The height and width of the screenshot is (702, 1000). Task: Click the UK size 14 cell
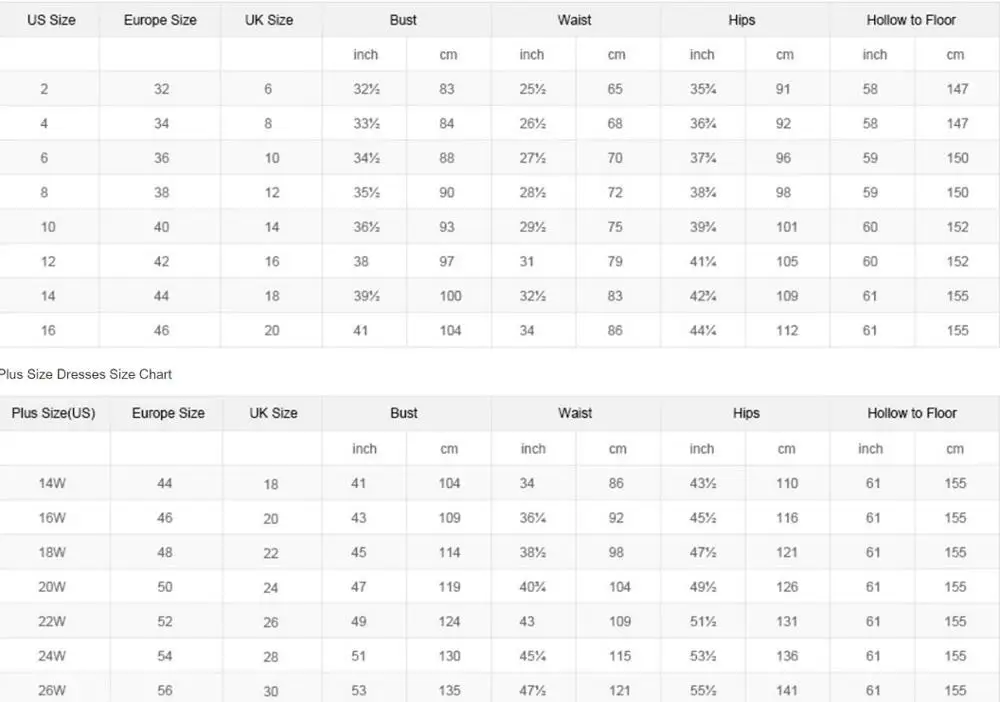[x=271, y=227]
